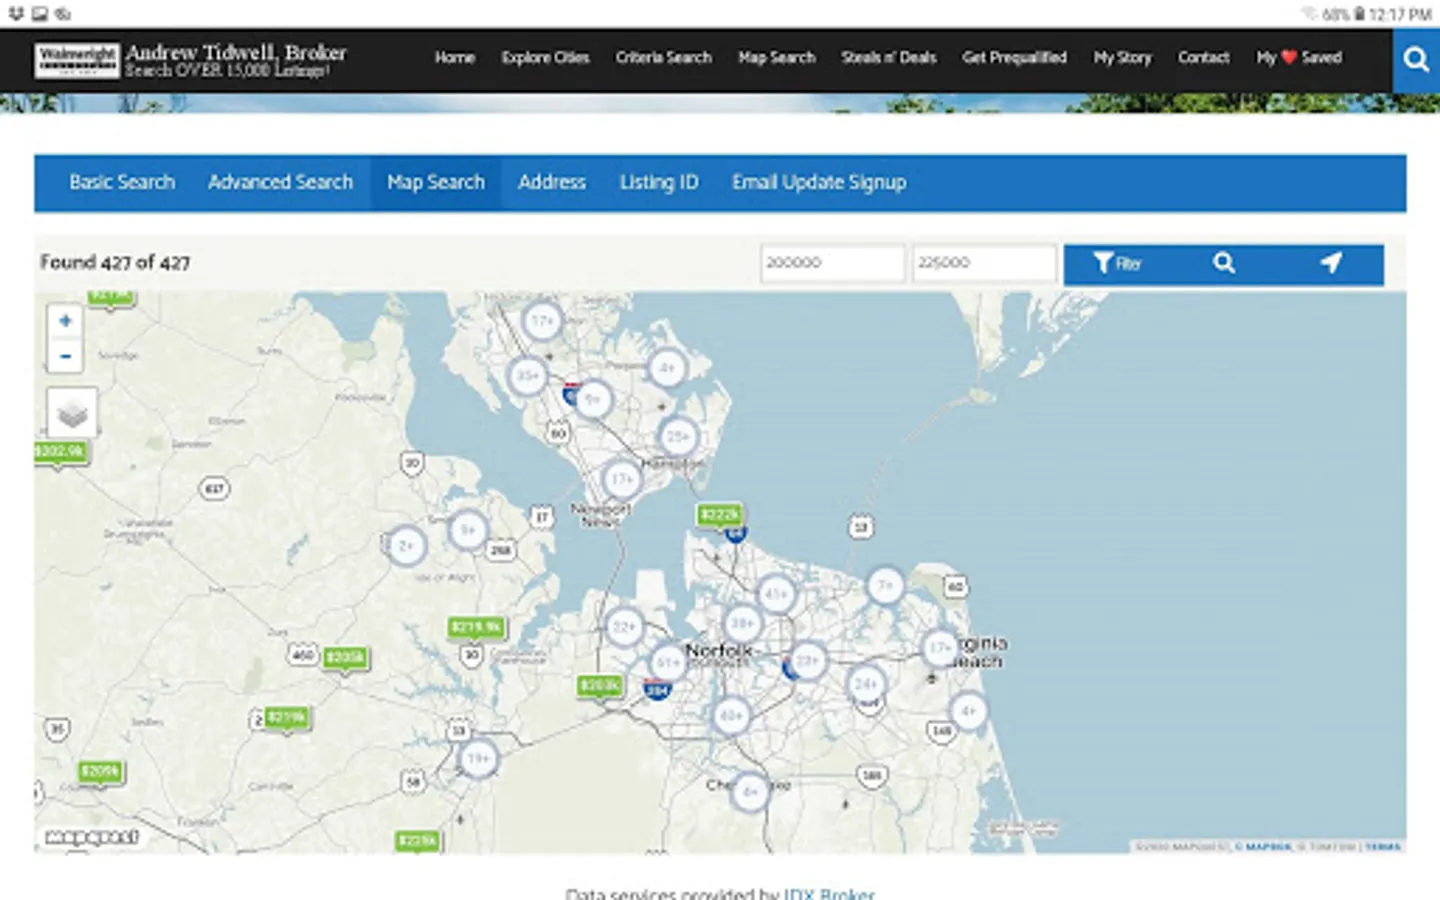Switch to the Basic Search tab
Screen dimensions: 1440x900
point(122,183)
